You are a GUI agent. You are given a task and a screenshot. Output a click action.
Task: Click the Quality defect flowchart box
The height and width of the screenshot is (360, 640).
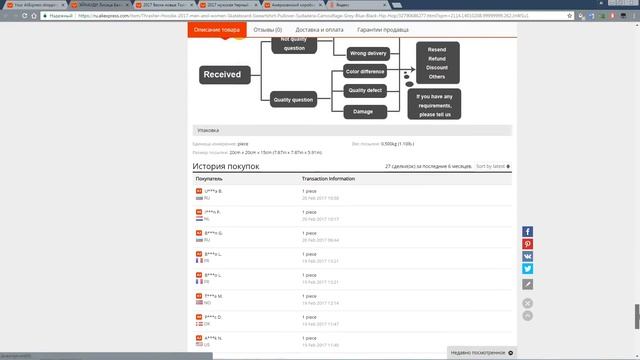coord(365,91)
